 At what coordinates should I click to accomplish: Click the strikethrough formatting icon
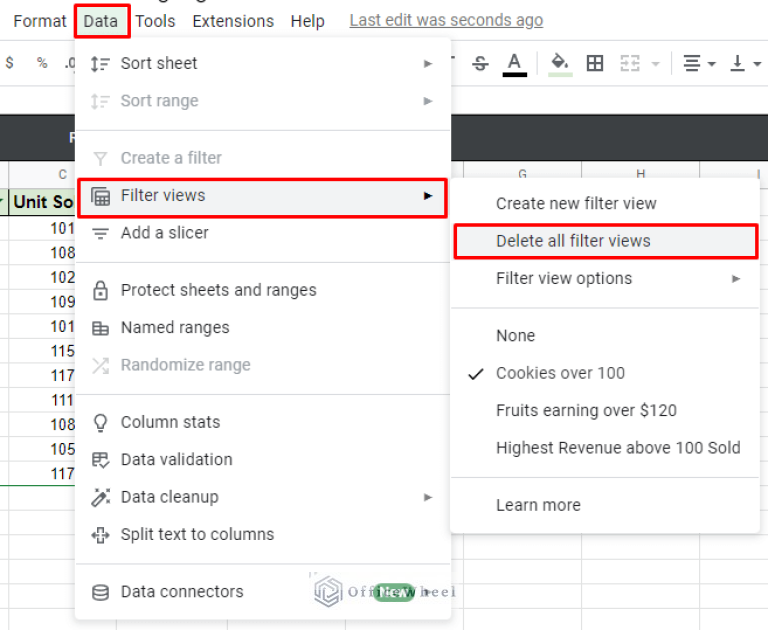click(x=480, y=63)
